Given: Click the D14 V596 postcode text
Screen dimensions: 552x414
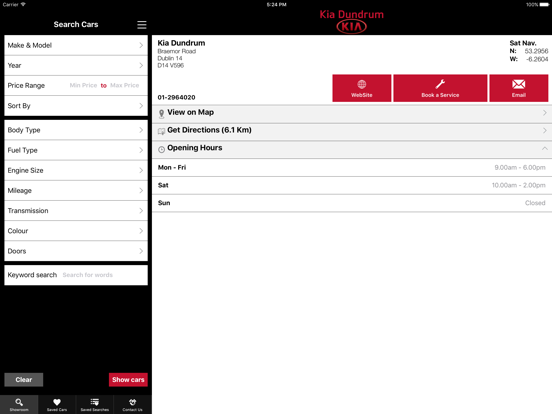Looking at the screenshot, I should click(171, 65).
